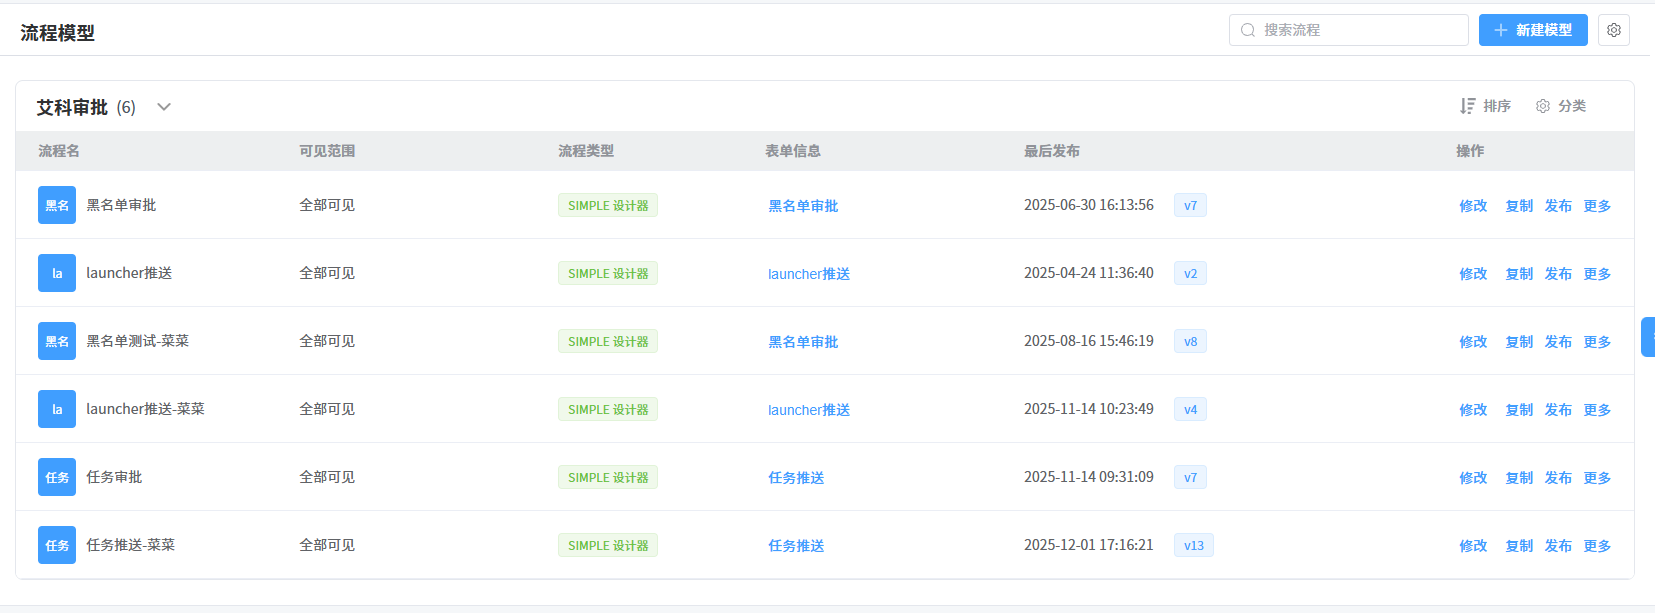The image size is (1655, 613).
Task: Open form link 任务推送 in 任务推送-菜菜 row
Action: coord(796,546)
